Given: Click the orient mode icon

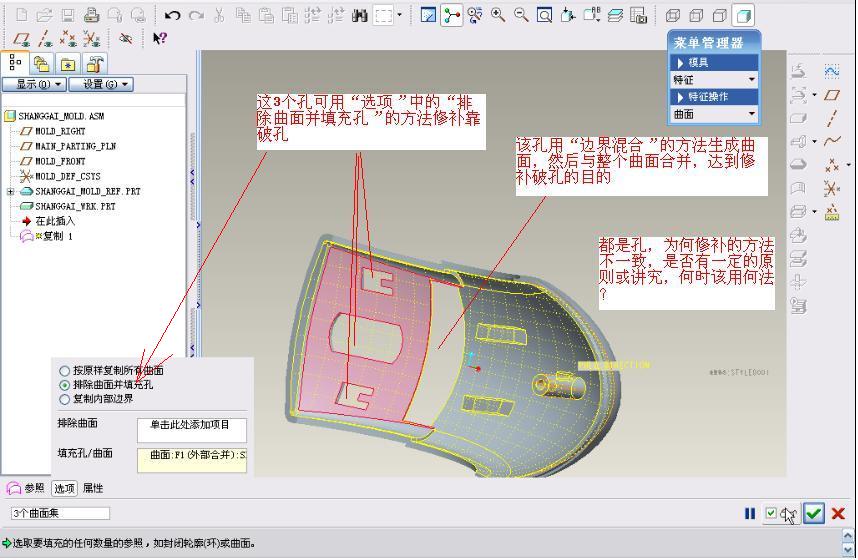Looking at the screenshot, I should pyautogui.click(x=475, y=15).
